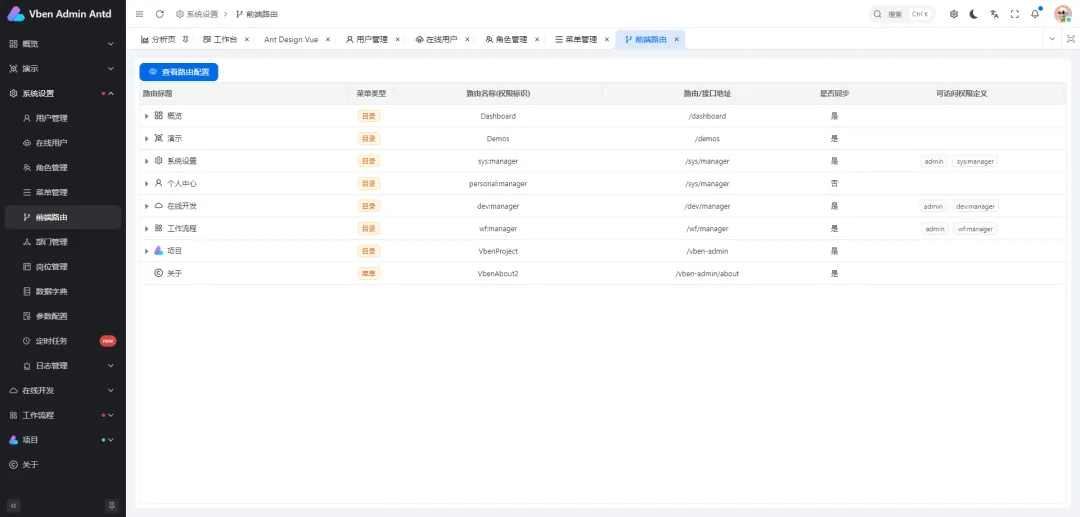Click the dev:manager permission tag
Image resolution: width=1080 pixels, height=517 pixels.
point(975,206)
